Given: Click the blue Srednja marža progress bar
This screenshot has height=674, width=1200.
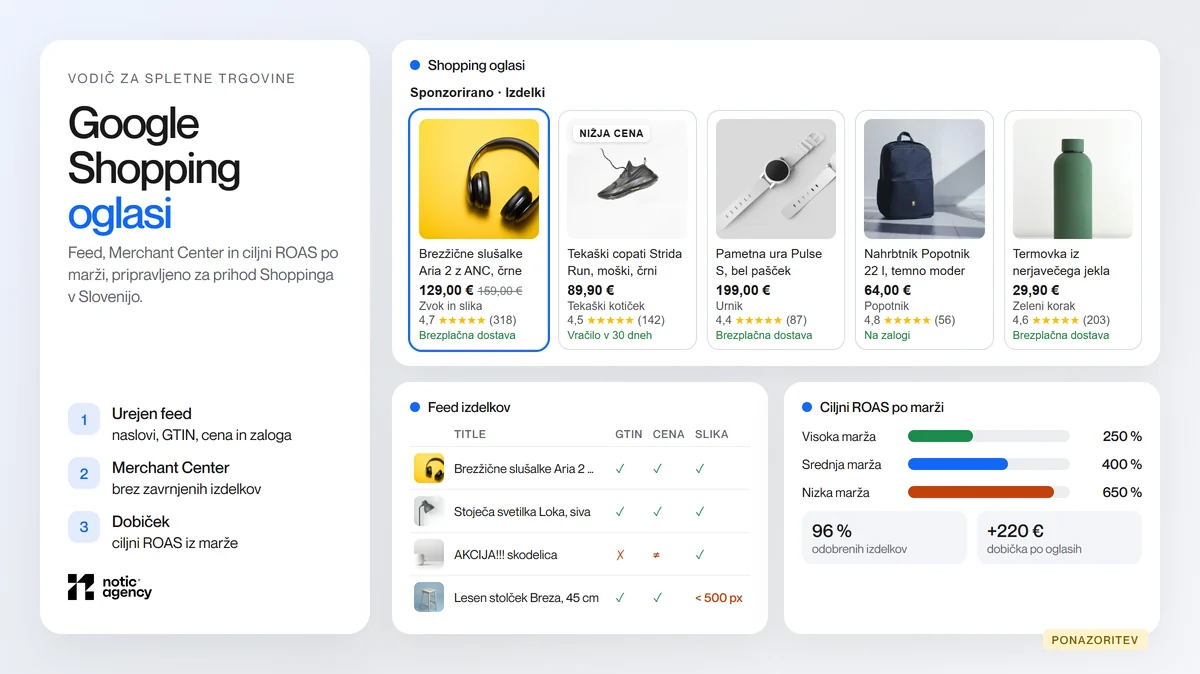Looking at the screenshot, I should click(958, 464).
